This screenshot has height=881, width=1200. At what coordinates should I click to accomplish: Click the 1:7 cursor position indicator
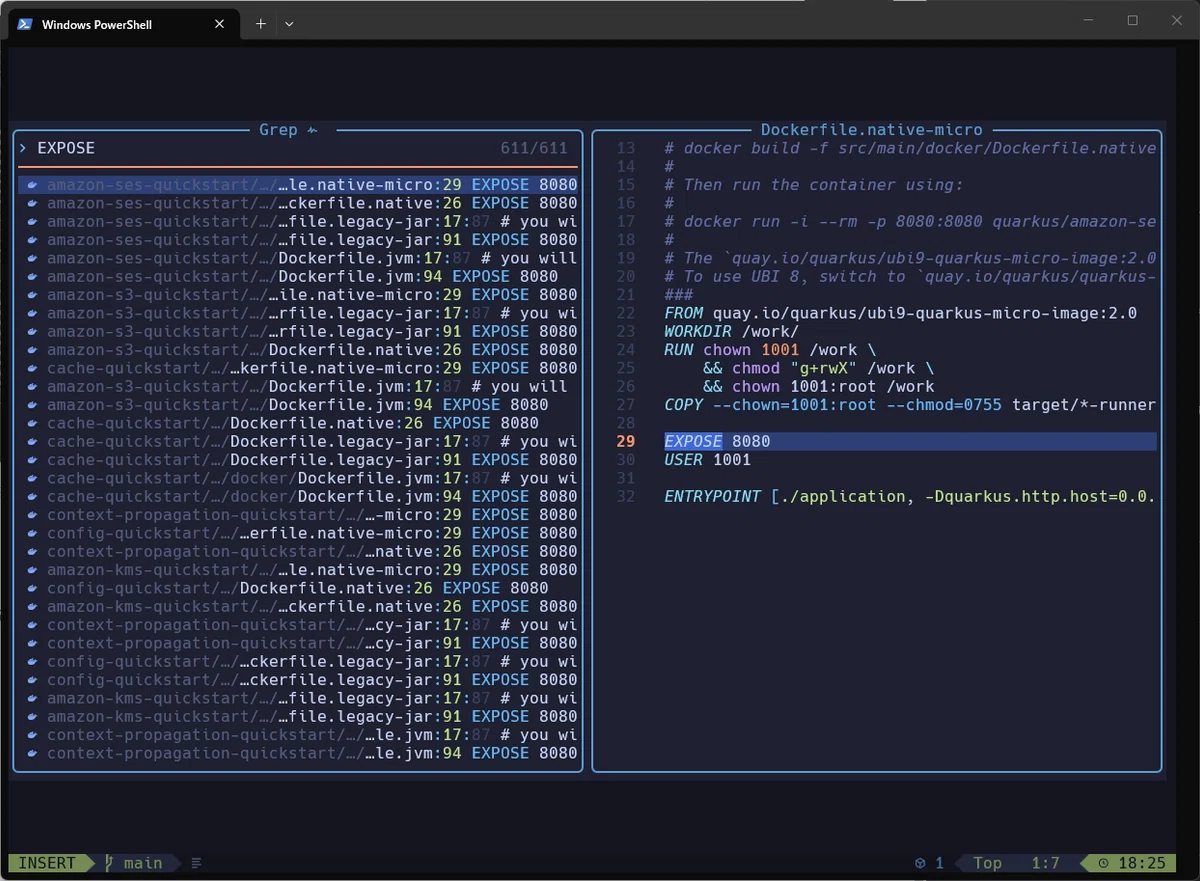(x=1045, y=863)
